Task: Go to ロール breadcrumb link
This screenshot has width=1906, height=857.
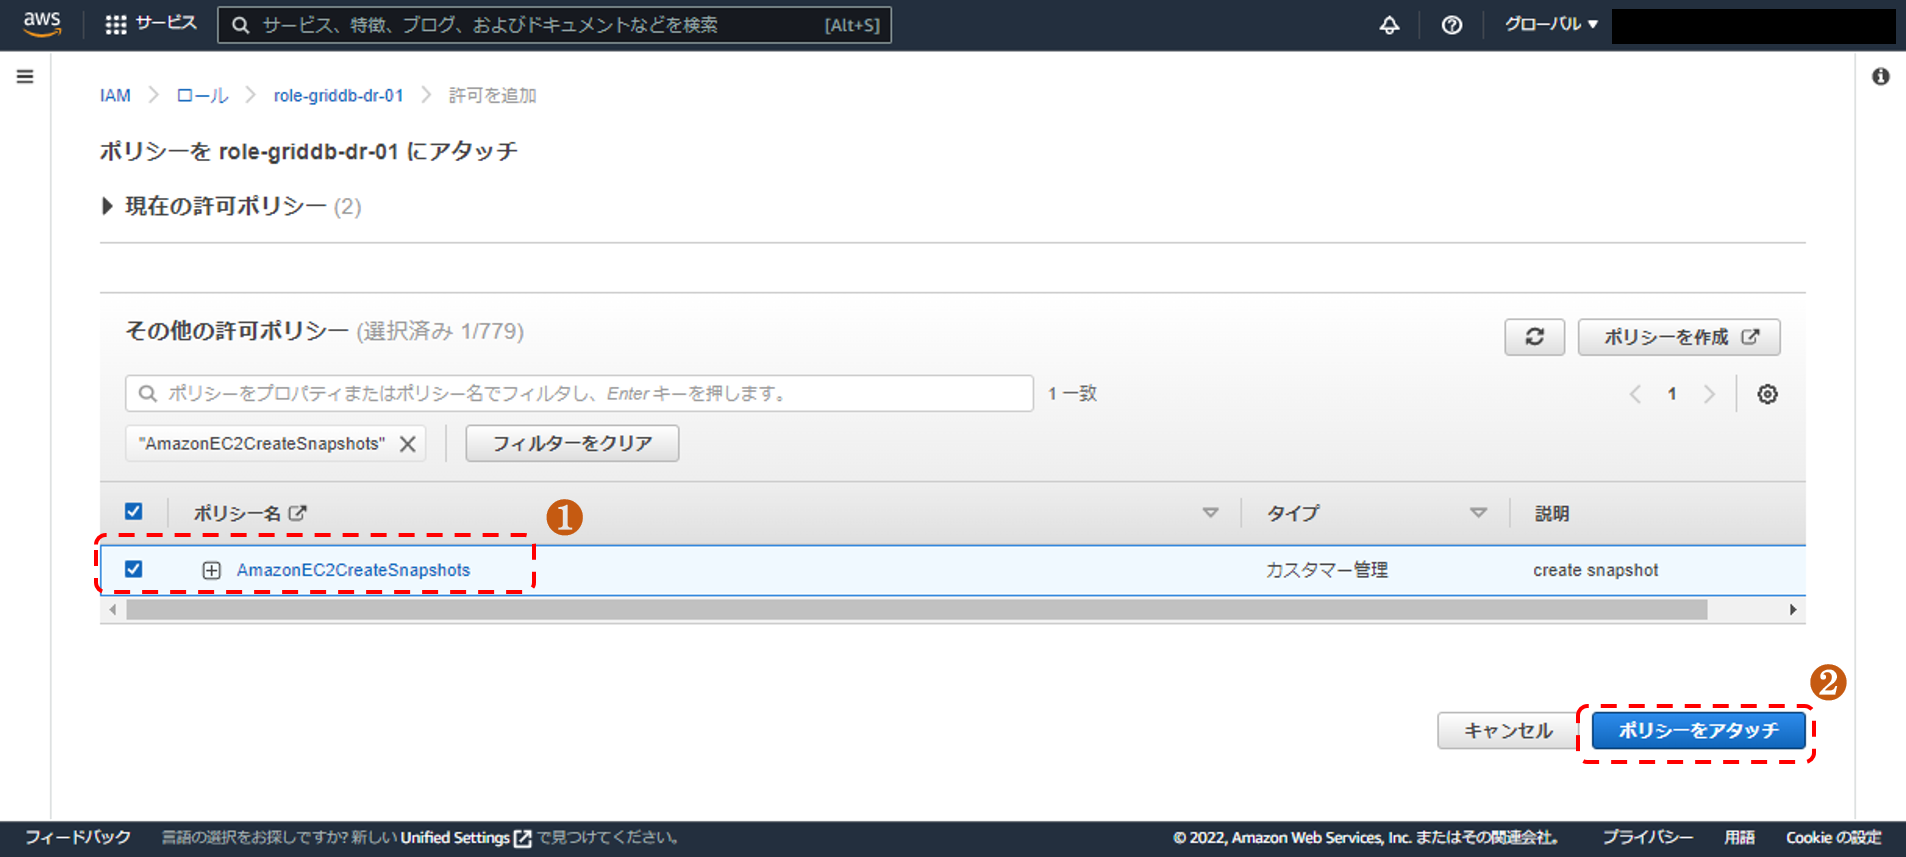Action: [202, 96]
